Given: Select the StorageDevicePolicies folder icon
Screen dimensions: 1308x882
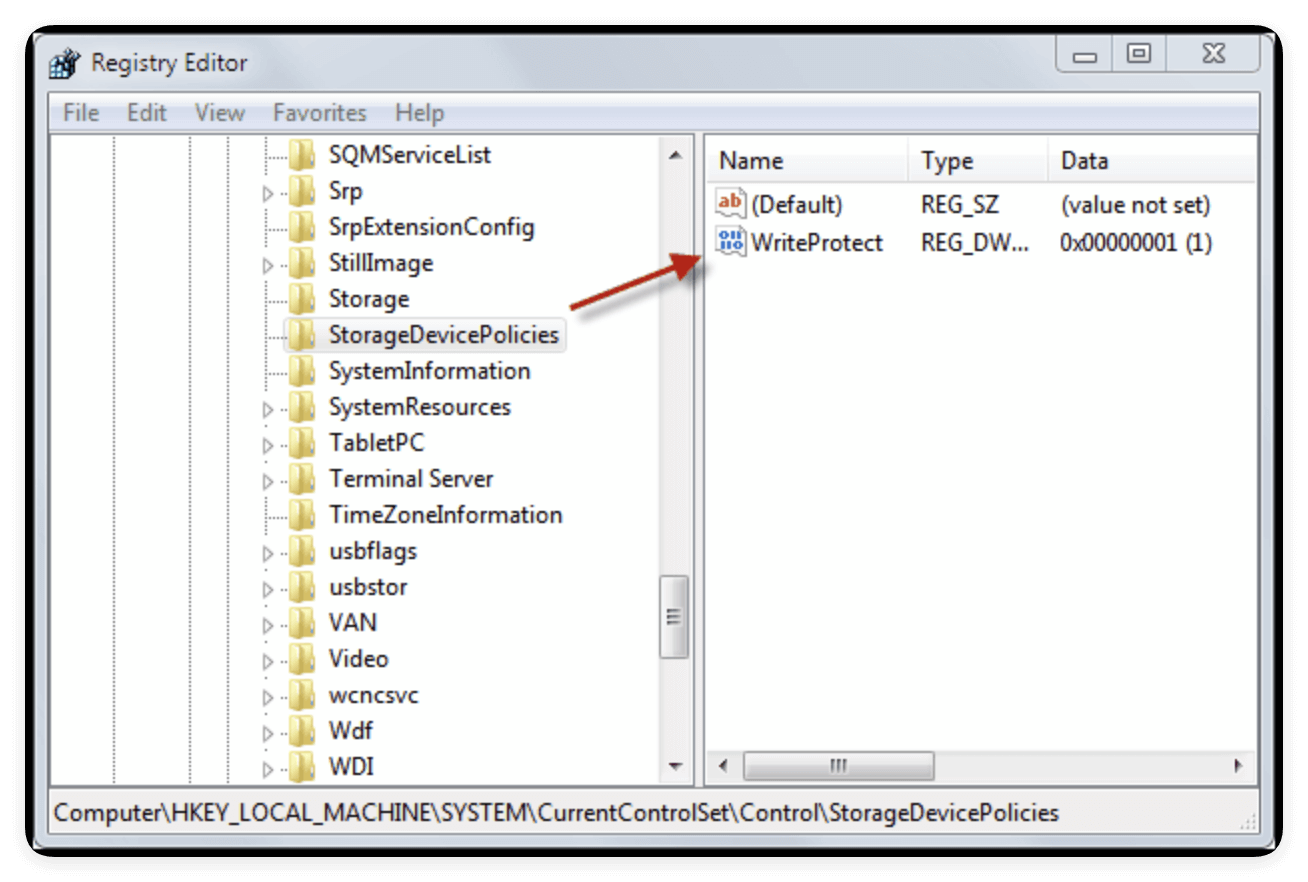Looking at the screenshot, I should coord(301,335).
